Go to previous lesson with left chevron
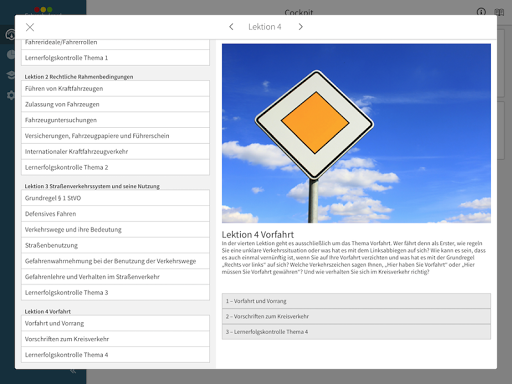 (x=231, y=27)
